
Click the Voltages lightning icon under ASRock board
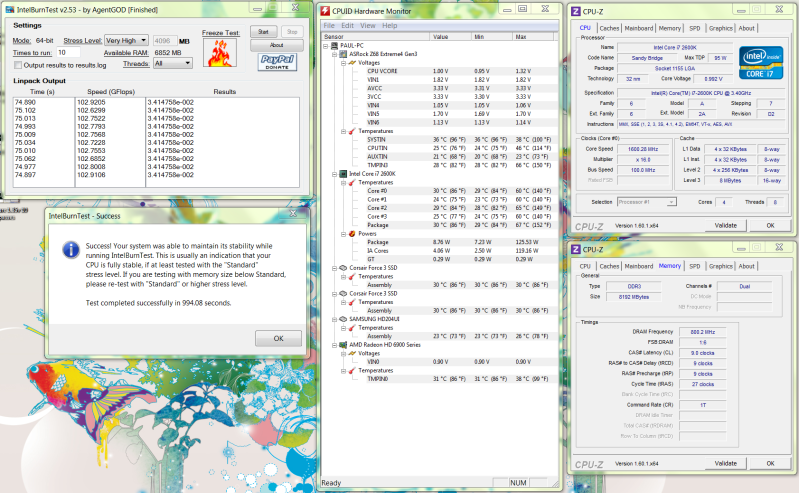click(352, 63)
